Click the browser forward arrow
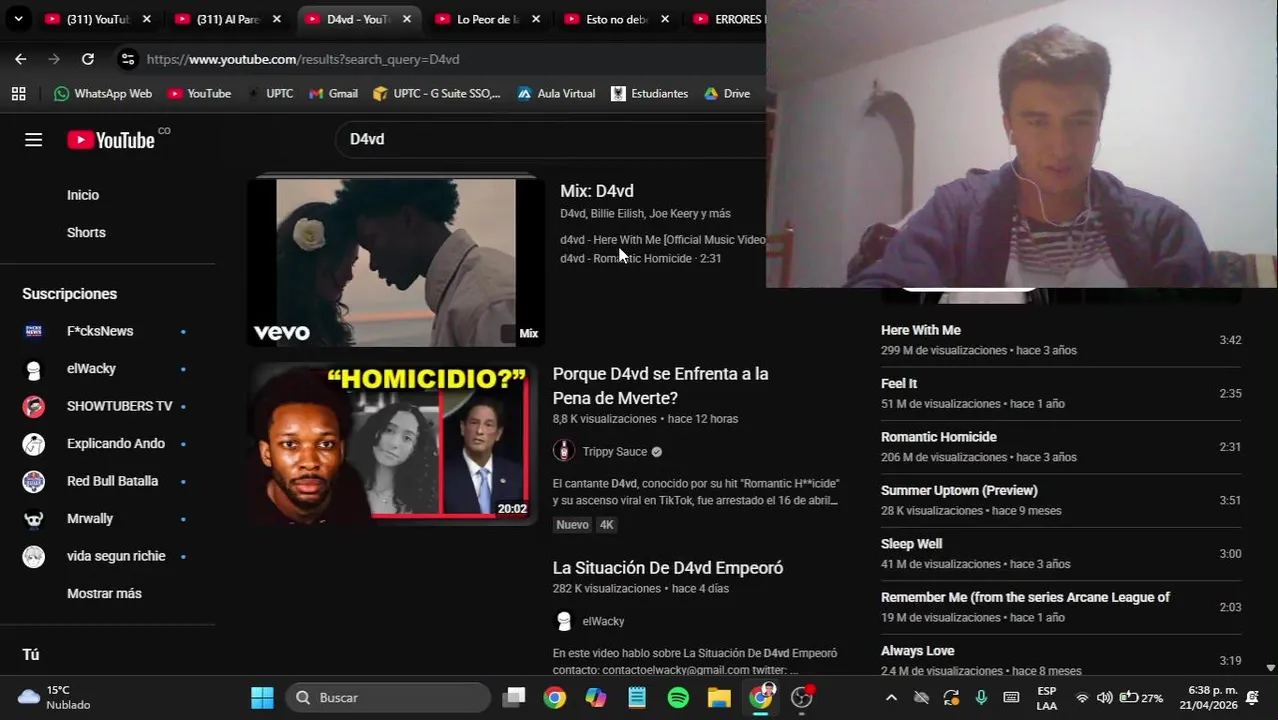Screen dimensions: 1278x720 54,59
